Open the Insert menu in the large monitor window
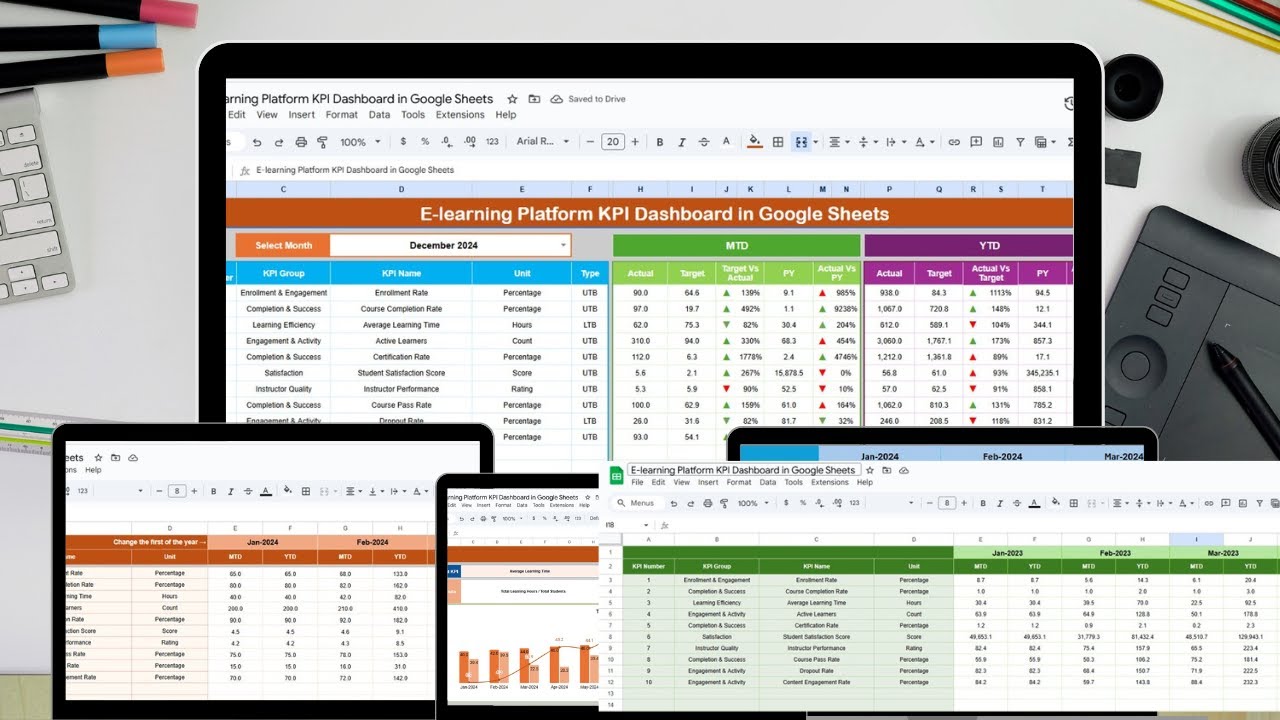Viewport: 1280px width, 720px height. (x=302, y=115)
